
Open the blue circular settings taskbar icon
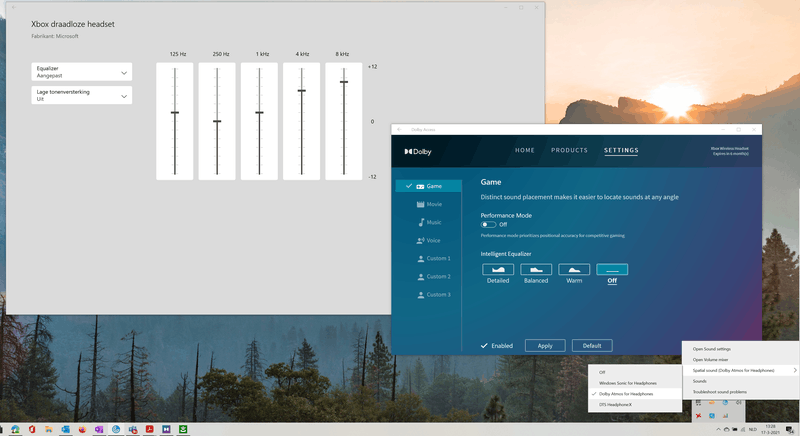click(x=116, y=429)
